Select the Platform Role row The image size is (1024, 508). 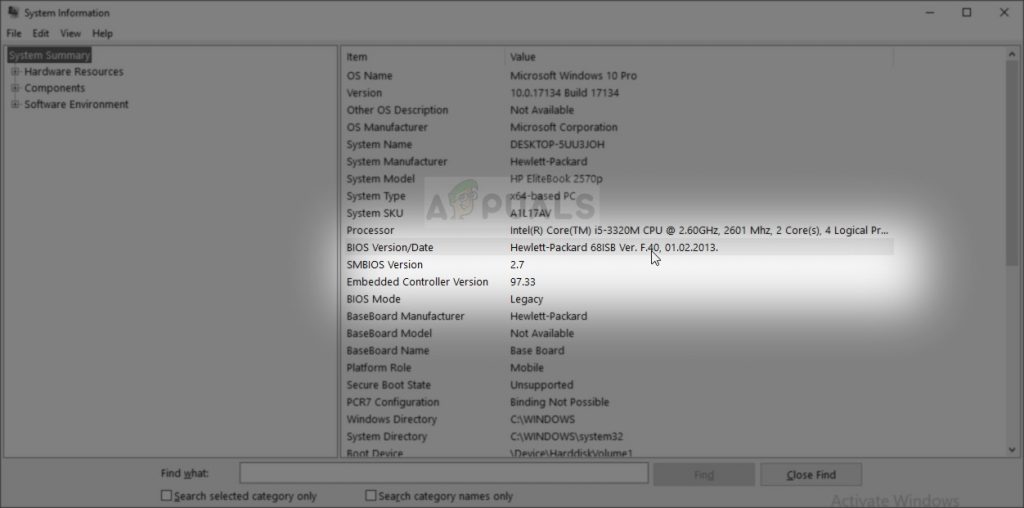pyautogui.click(x=617, y=368)
